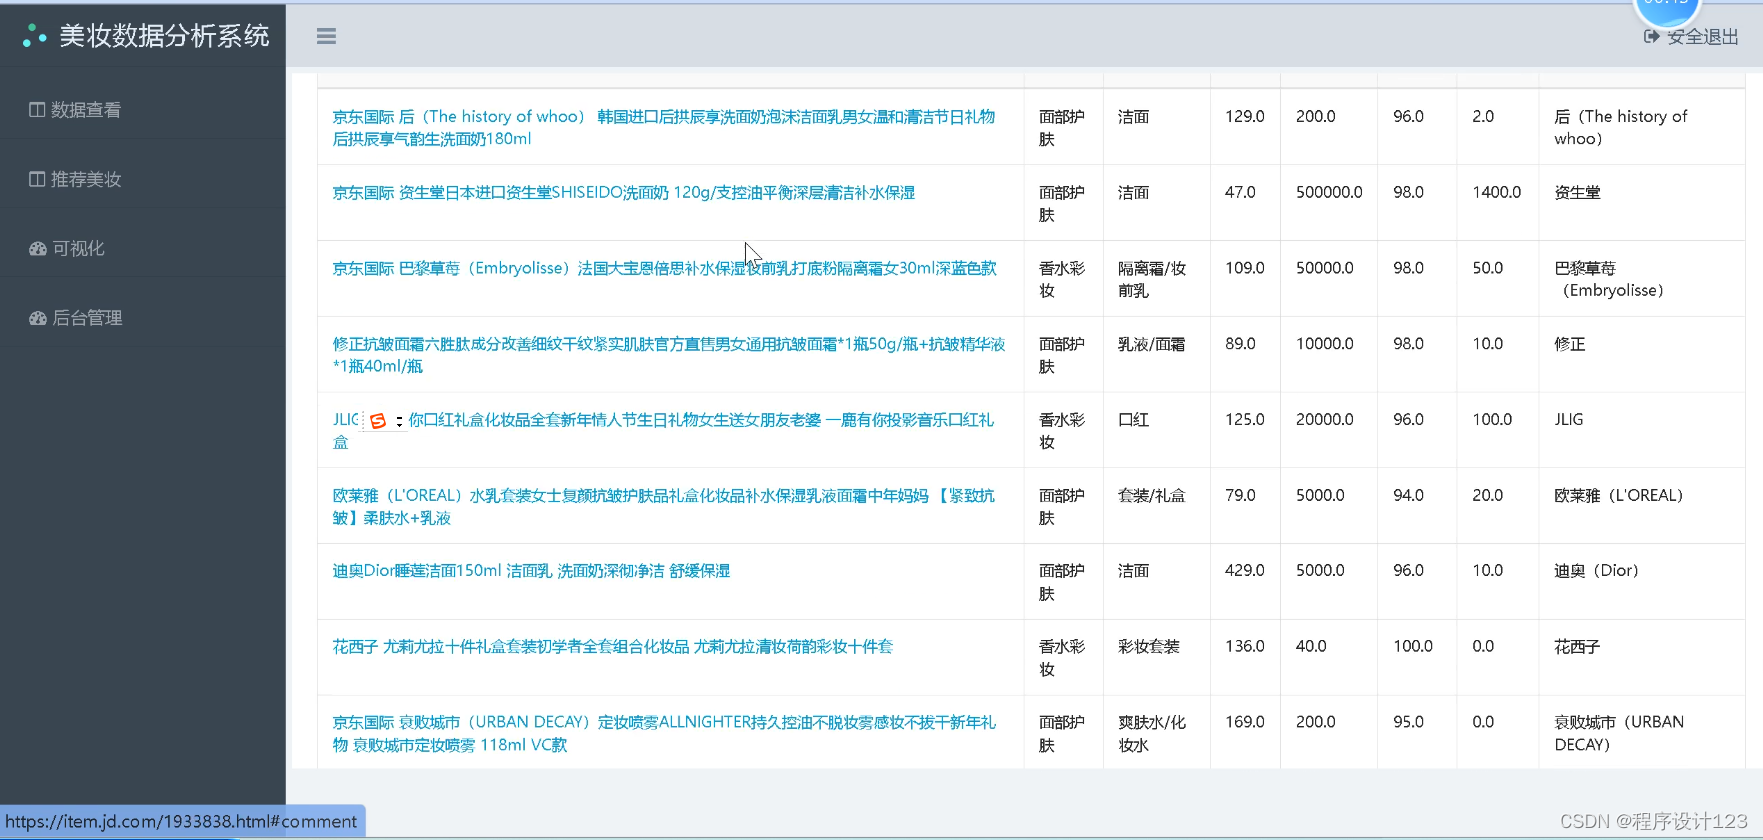
Task: Click the 95.0 rating cell
Action: coord(1408,722)
